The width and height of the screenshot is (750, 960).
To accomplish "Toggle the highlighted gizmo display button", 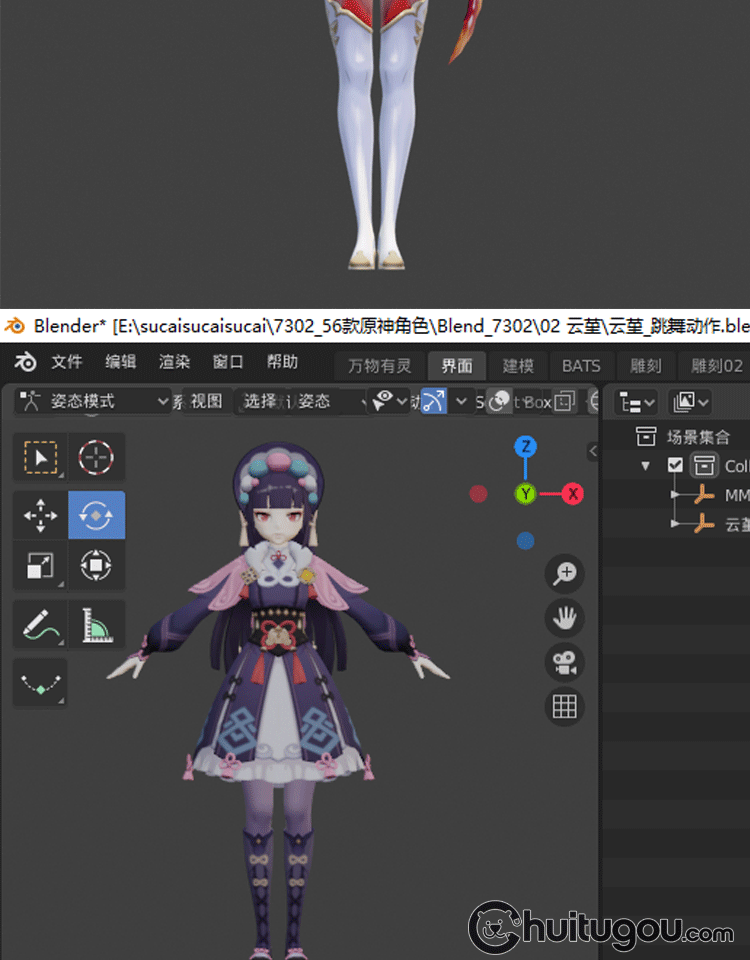I will pyautogui.click(x=433, y=402).
